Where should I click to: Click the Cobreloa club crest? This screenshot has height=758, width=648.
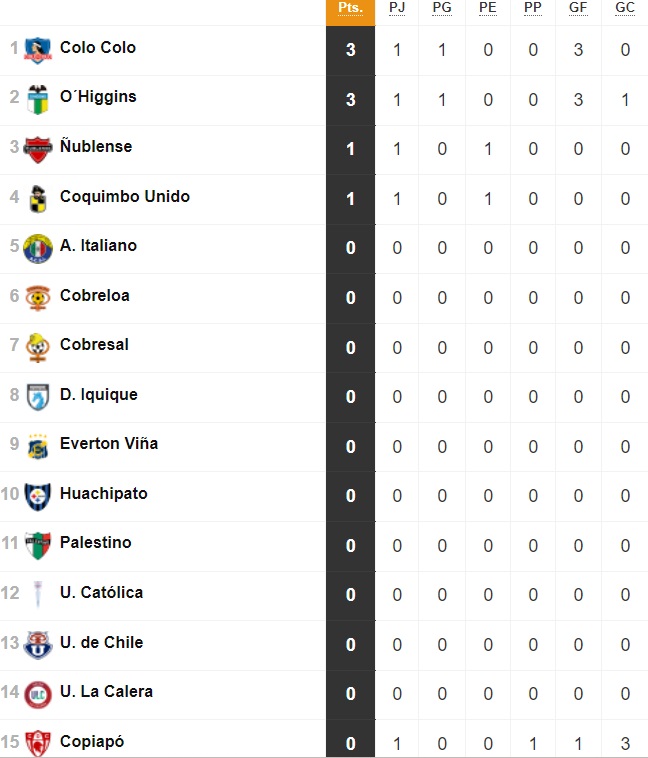(38, 297)
